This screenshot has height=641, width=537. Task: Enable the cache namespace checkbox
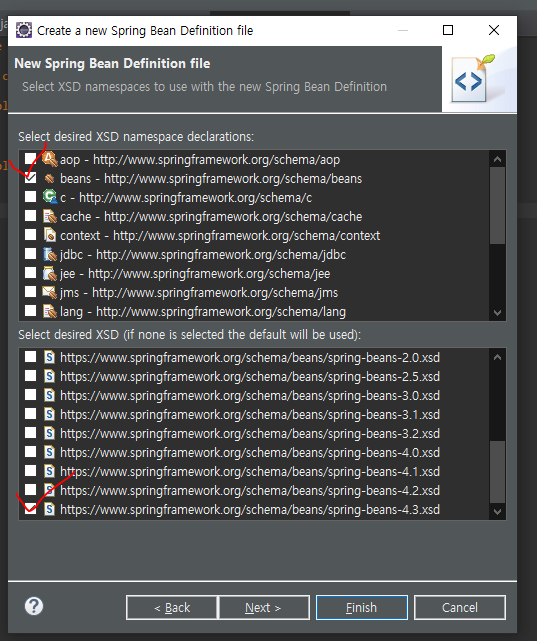pos(30,215)
